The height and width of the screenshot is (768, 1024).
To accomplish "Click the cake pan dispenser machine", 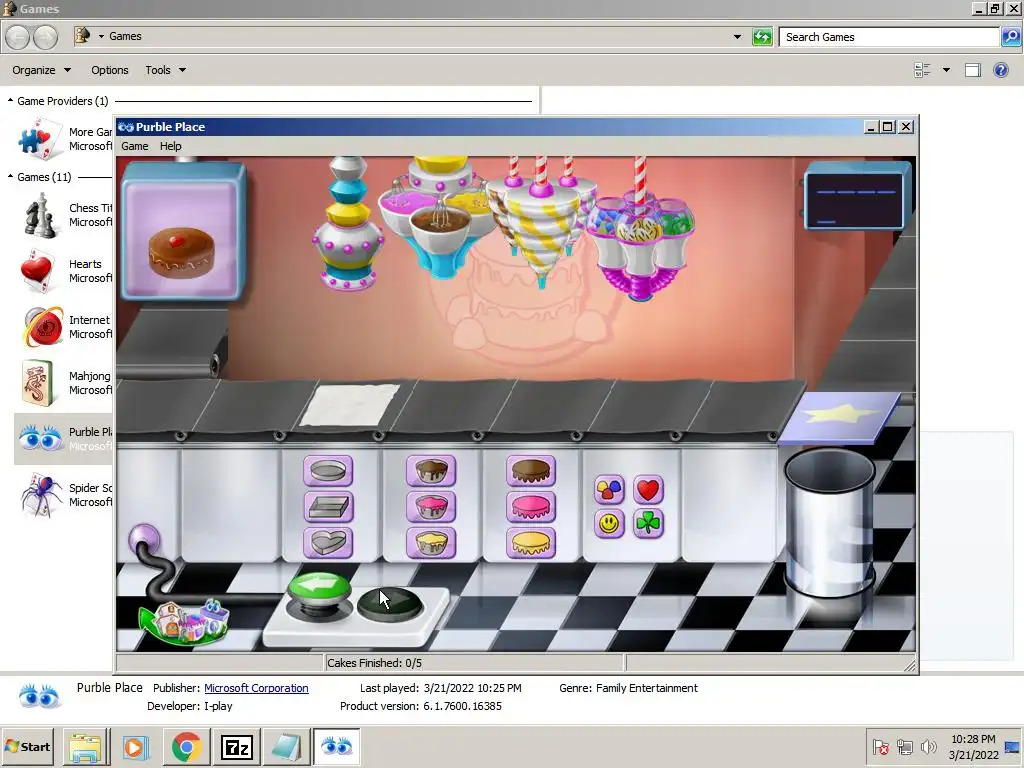I will (x=348, y=224).
